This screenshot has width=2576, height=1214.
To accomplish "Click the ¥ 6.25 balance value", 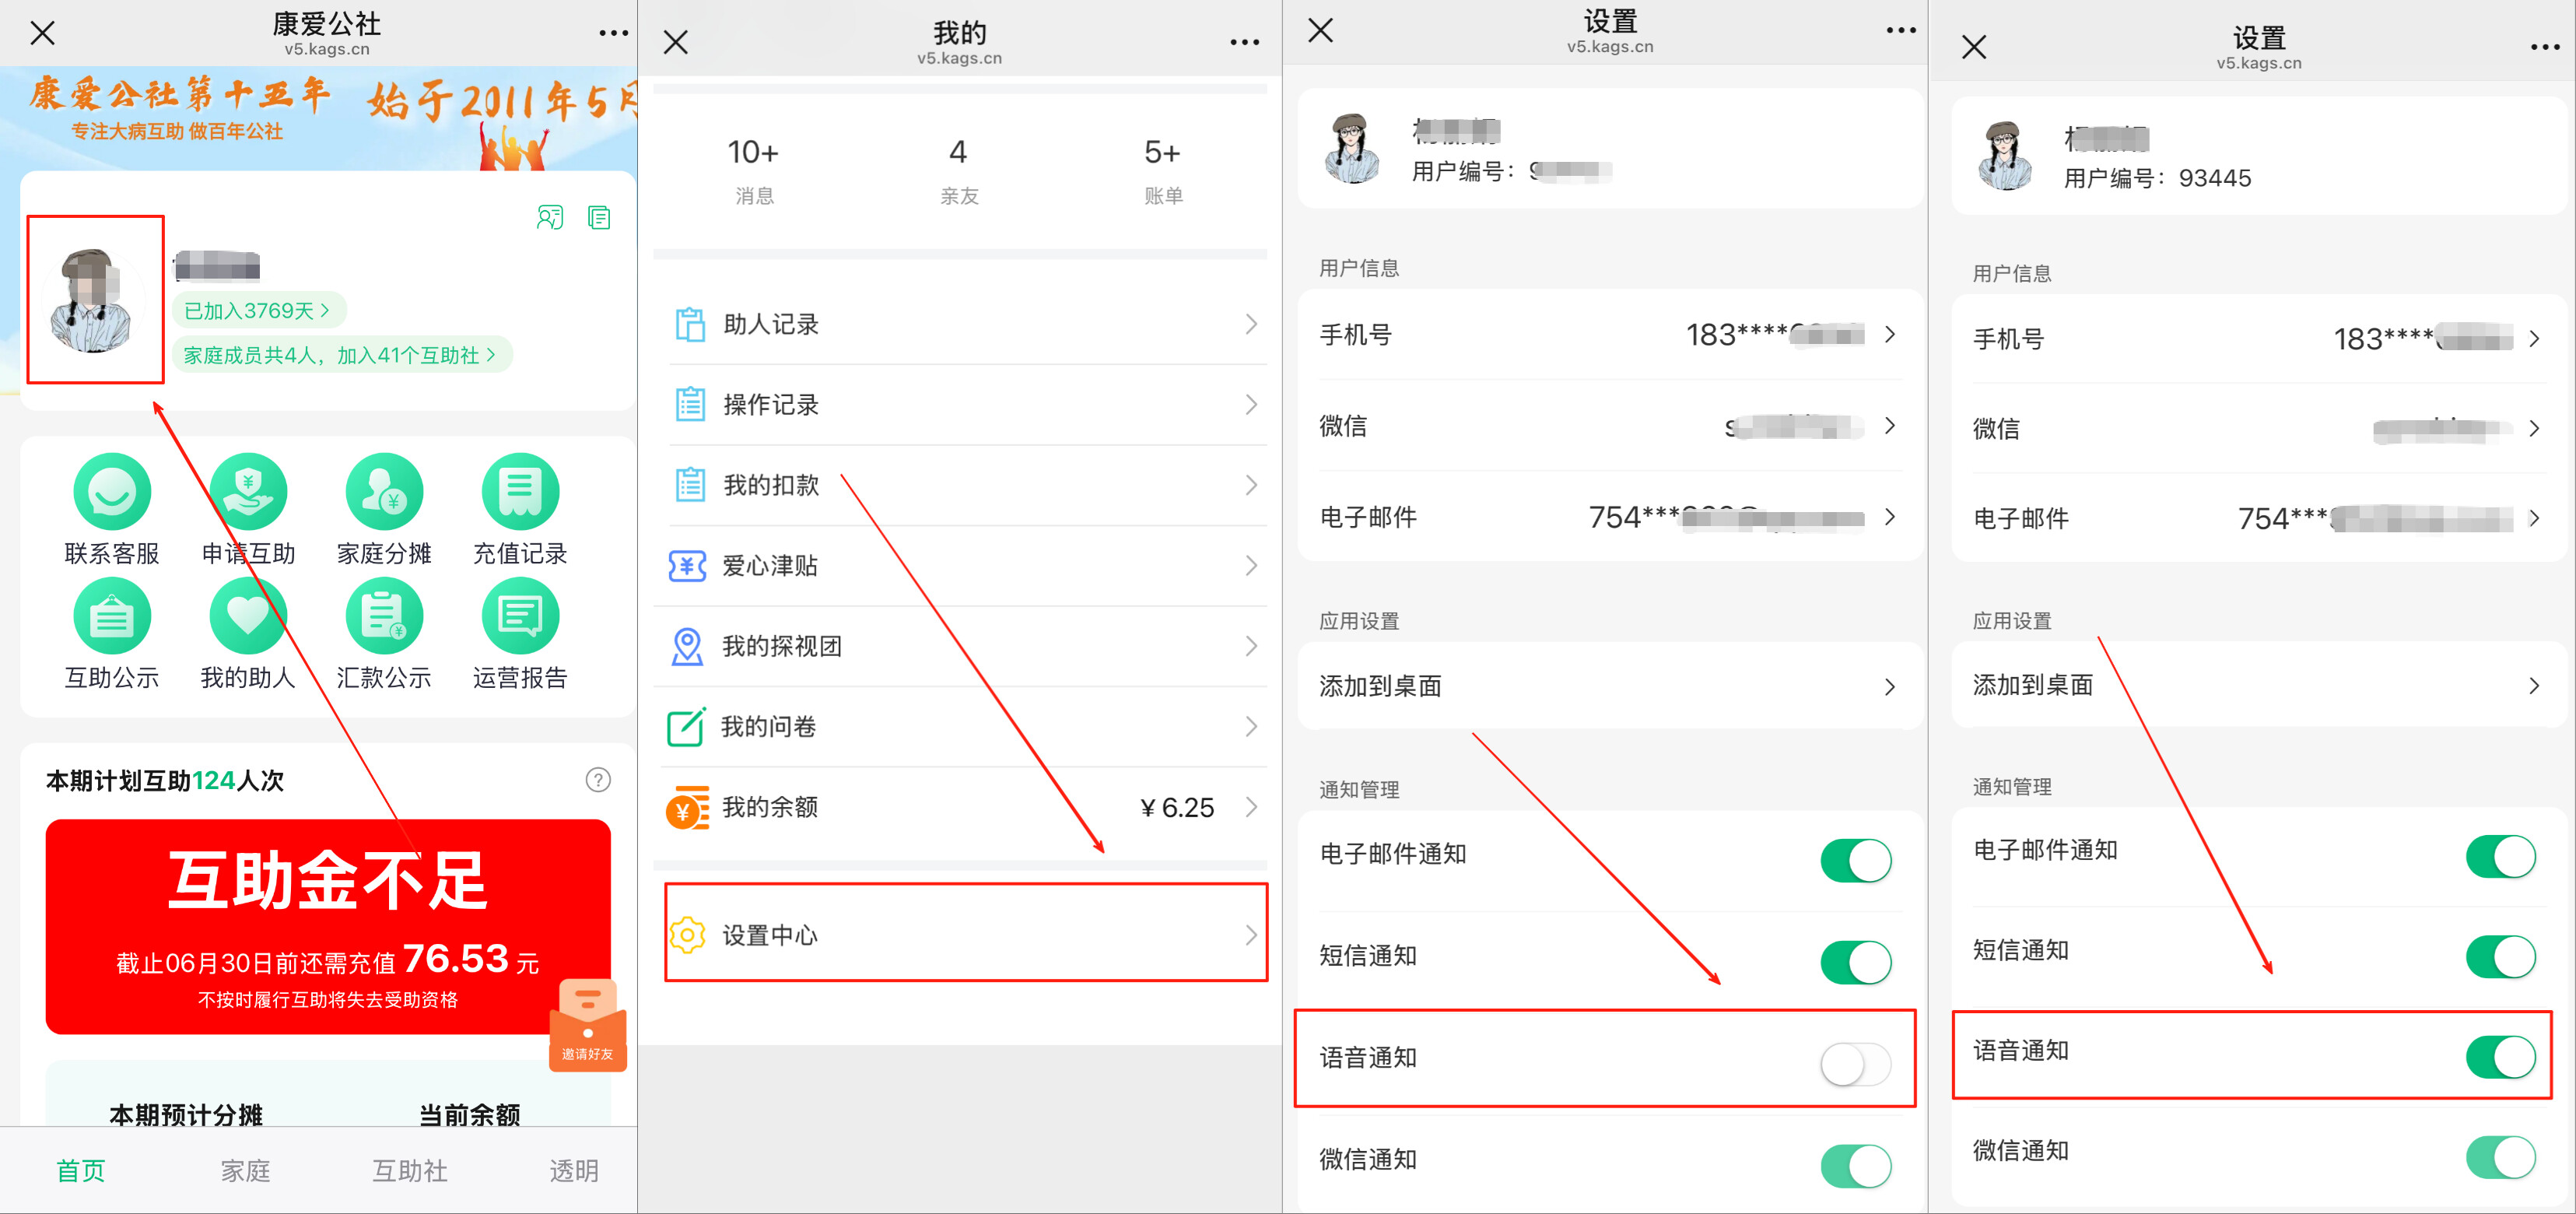I will [1177, 807].
